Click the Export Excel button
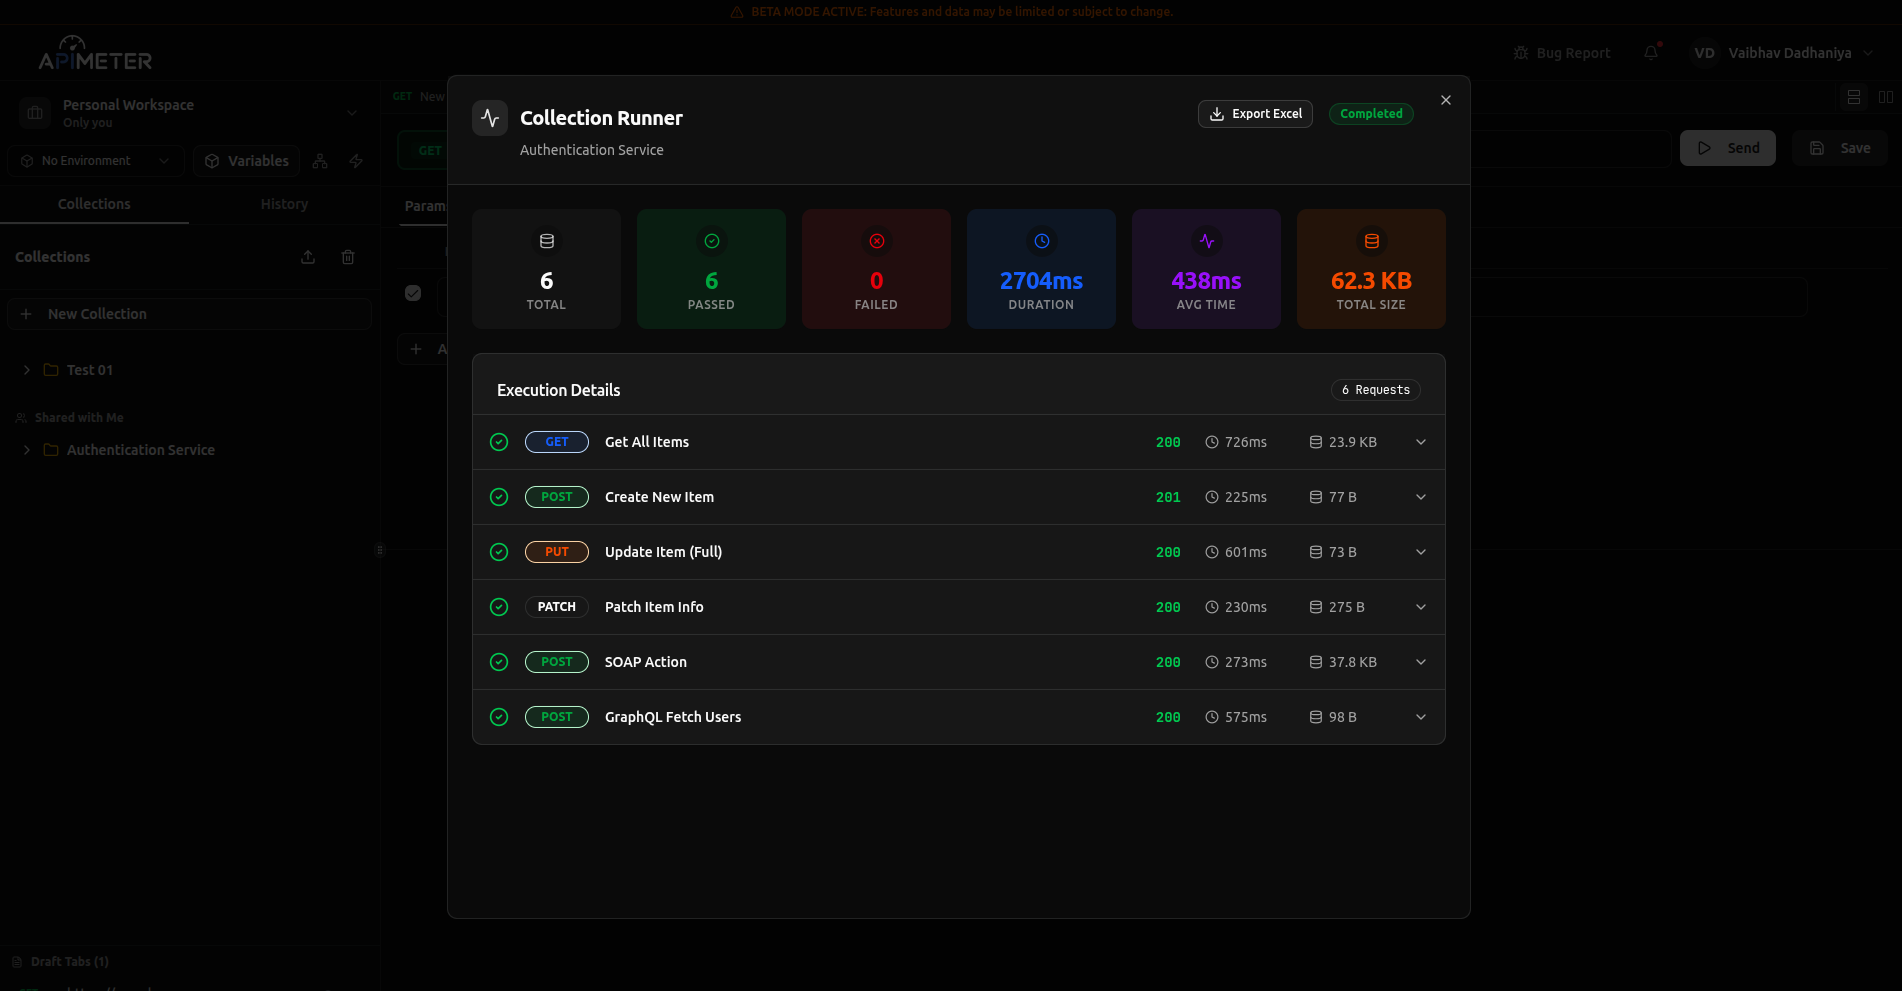The width and height of the screenshot is (1902, 991). point(1255,113)
